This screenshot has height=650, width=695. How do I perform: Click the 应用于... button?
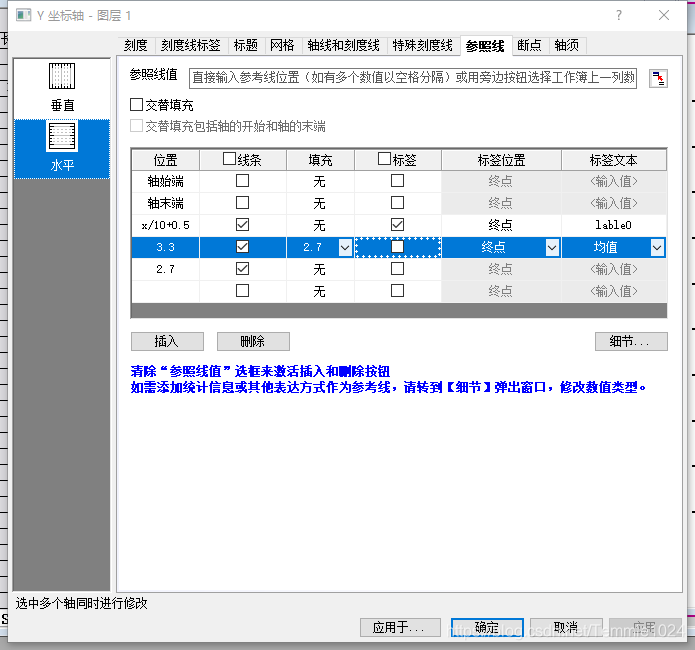coord(400,627)
